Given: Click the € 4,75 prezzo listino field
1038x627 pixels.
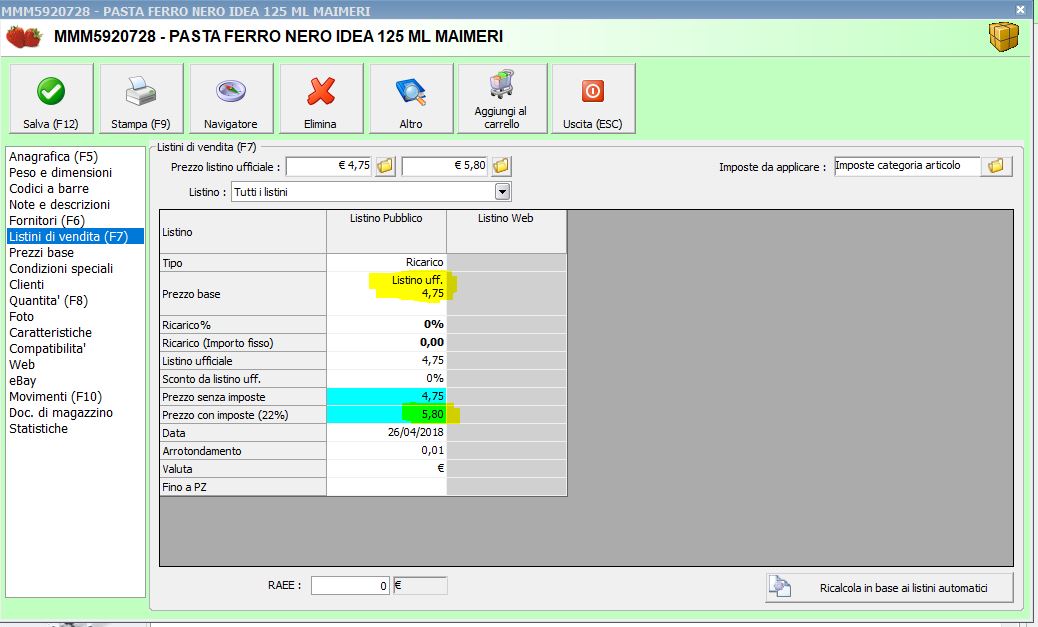Looking at the screenshot, I should coord(330,166).
